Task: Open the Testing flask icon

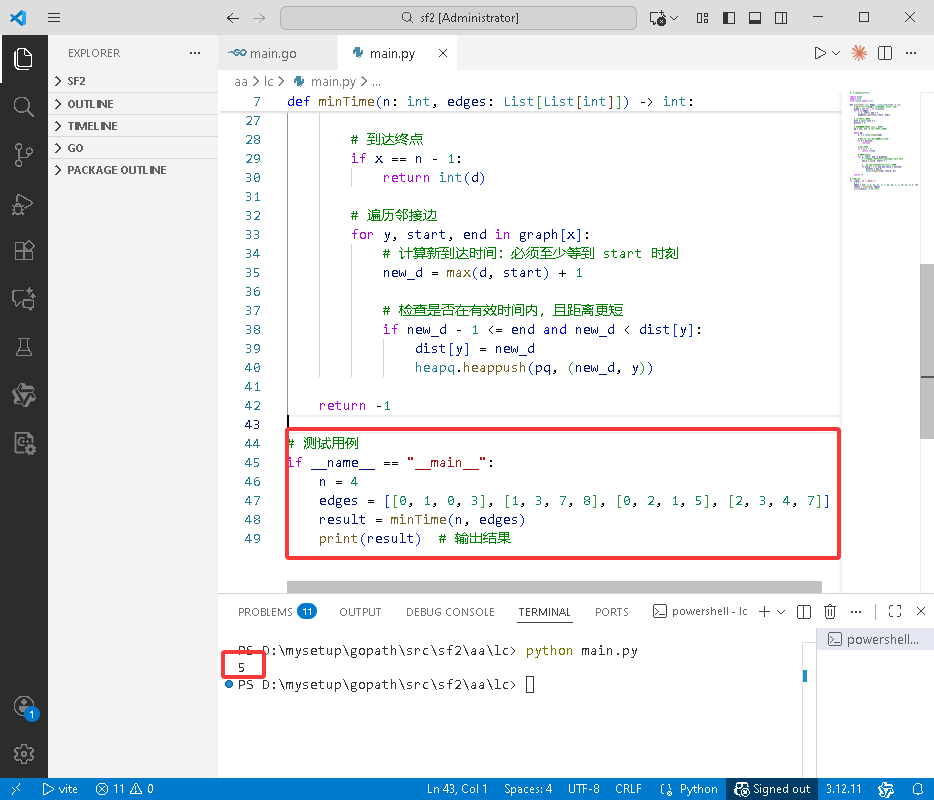Action: (x=23, y=347)
